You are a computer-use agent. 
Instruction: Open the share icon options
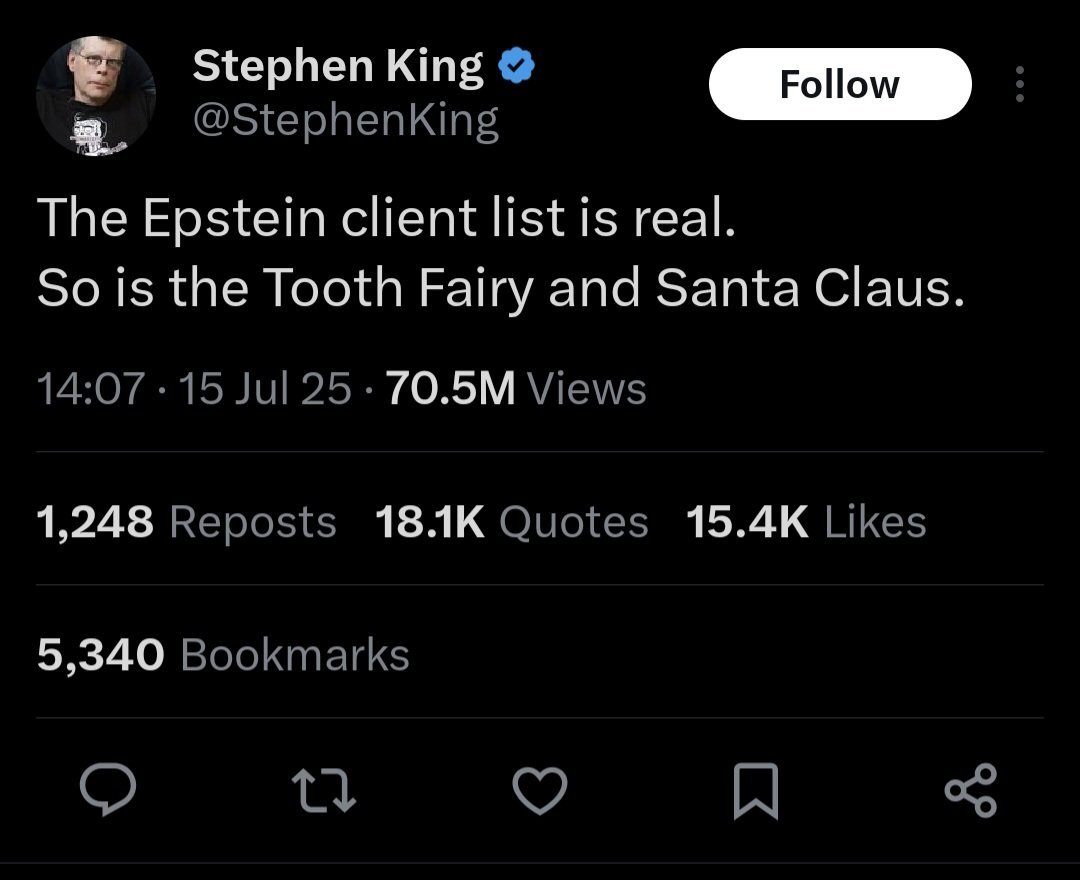pyautogui.click(x=970, y=791)
